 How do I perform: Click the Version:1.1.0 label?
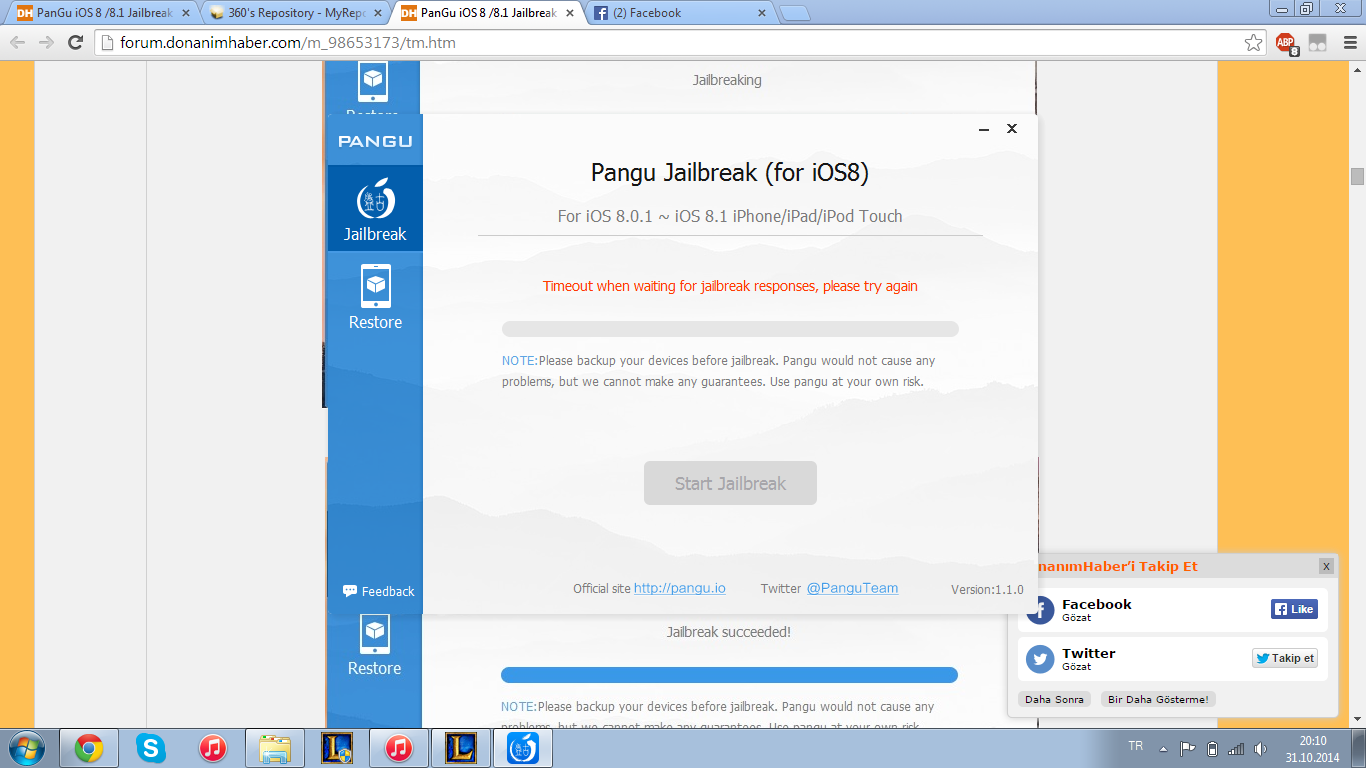987,590
